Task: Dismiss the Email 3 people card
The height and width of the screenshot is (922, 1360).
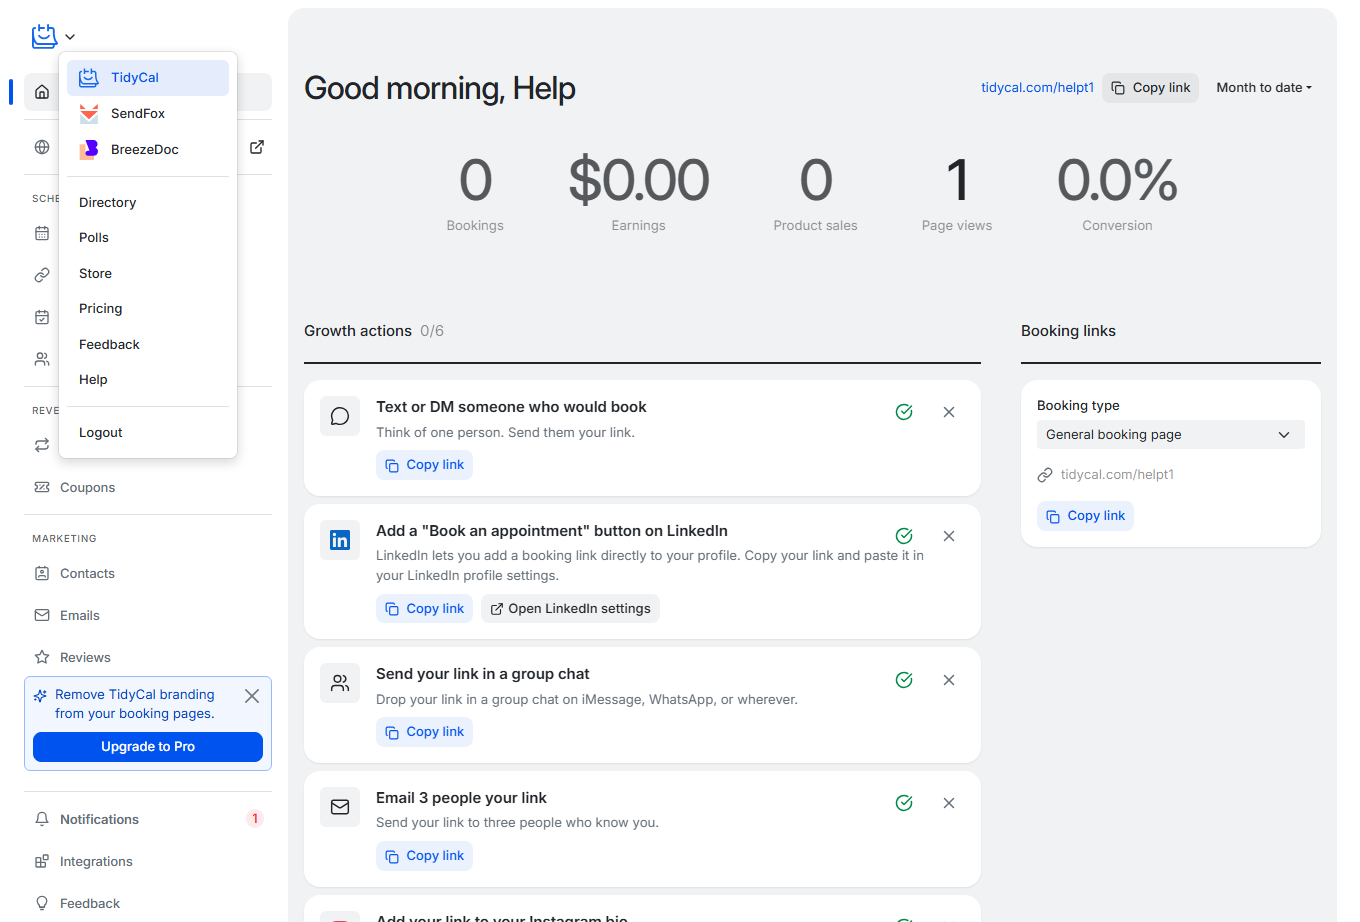Action: [x=949, y=803]
